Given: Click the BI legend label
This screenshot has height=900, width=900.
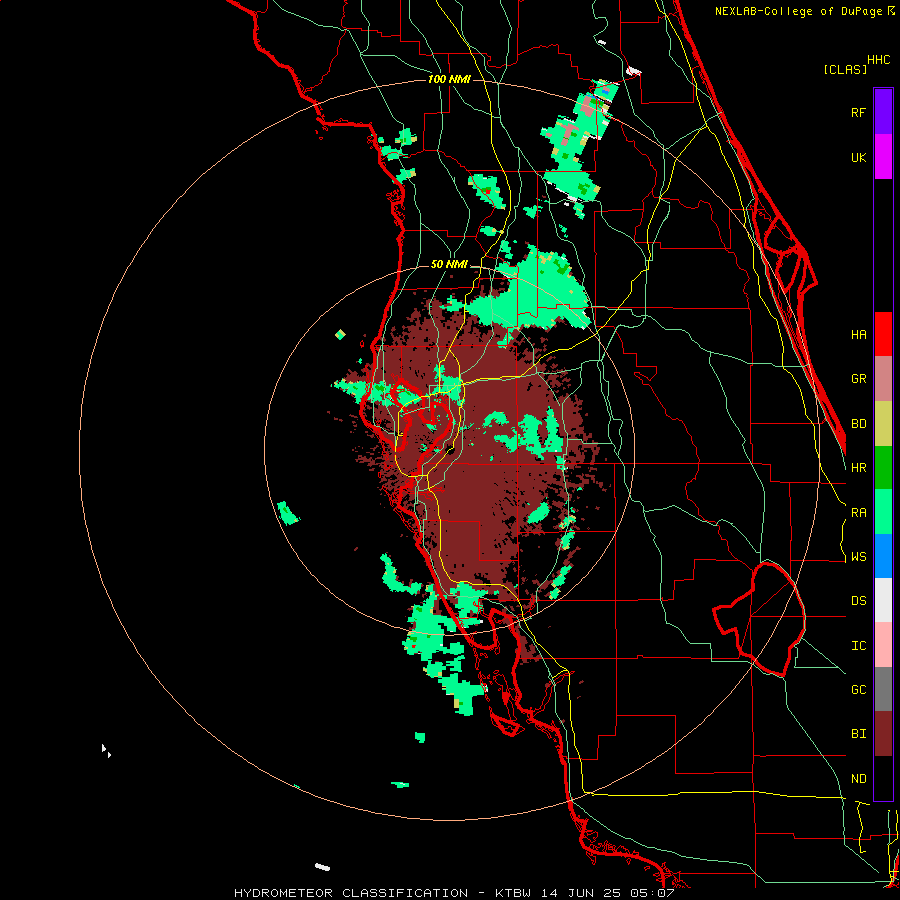Looking at the screenshot, I should [x=858, y=734].
